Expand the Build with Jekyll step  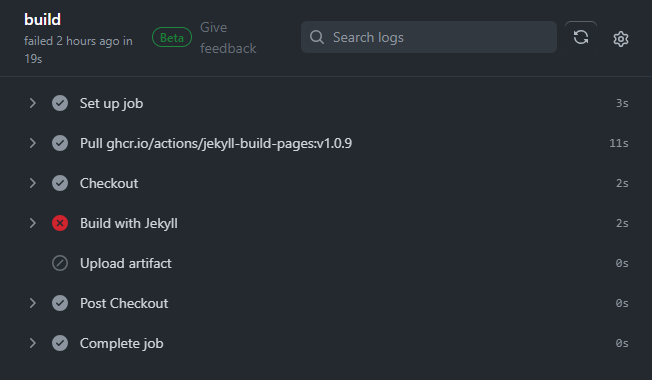pos(32,223)
